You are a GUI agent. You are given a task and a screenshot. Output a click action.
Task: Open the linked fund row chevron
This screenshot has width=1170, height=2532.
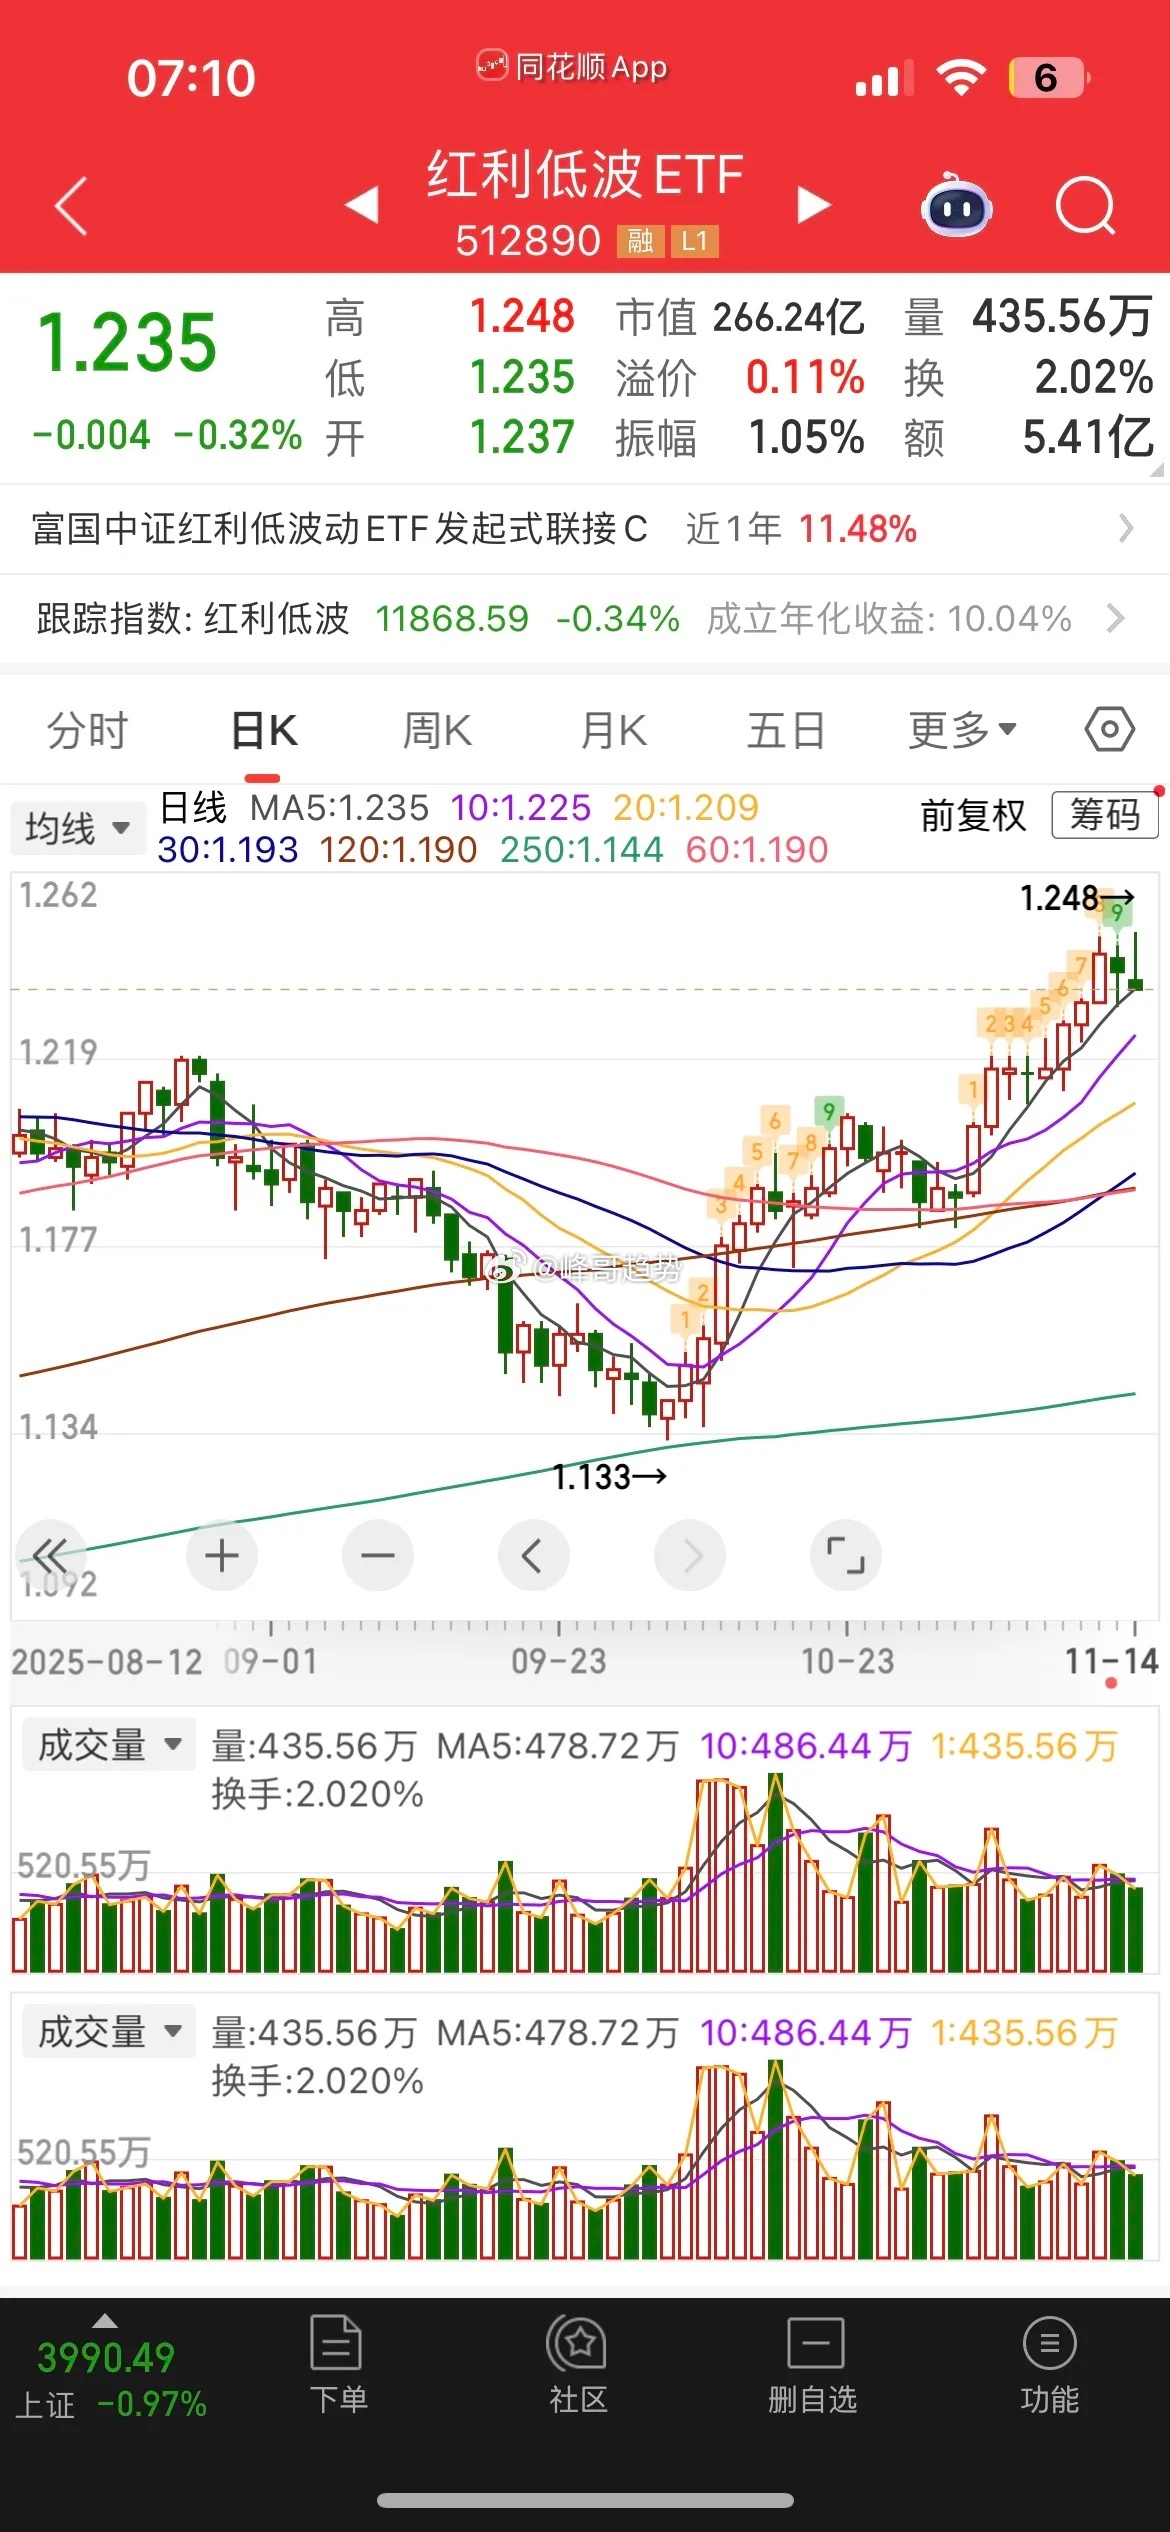pos(1126,528)
